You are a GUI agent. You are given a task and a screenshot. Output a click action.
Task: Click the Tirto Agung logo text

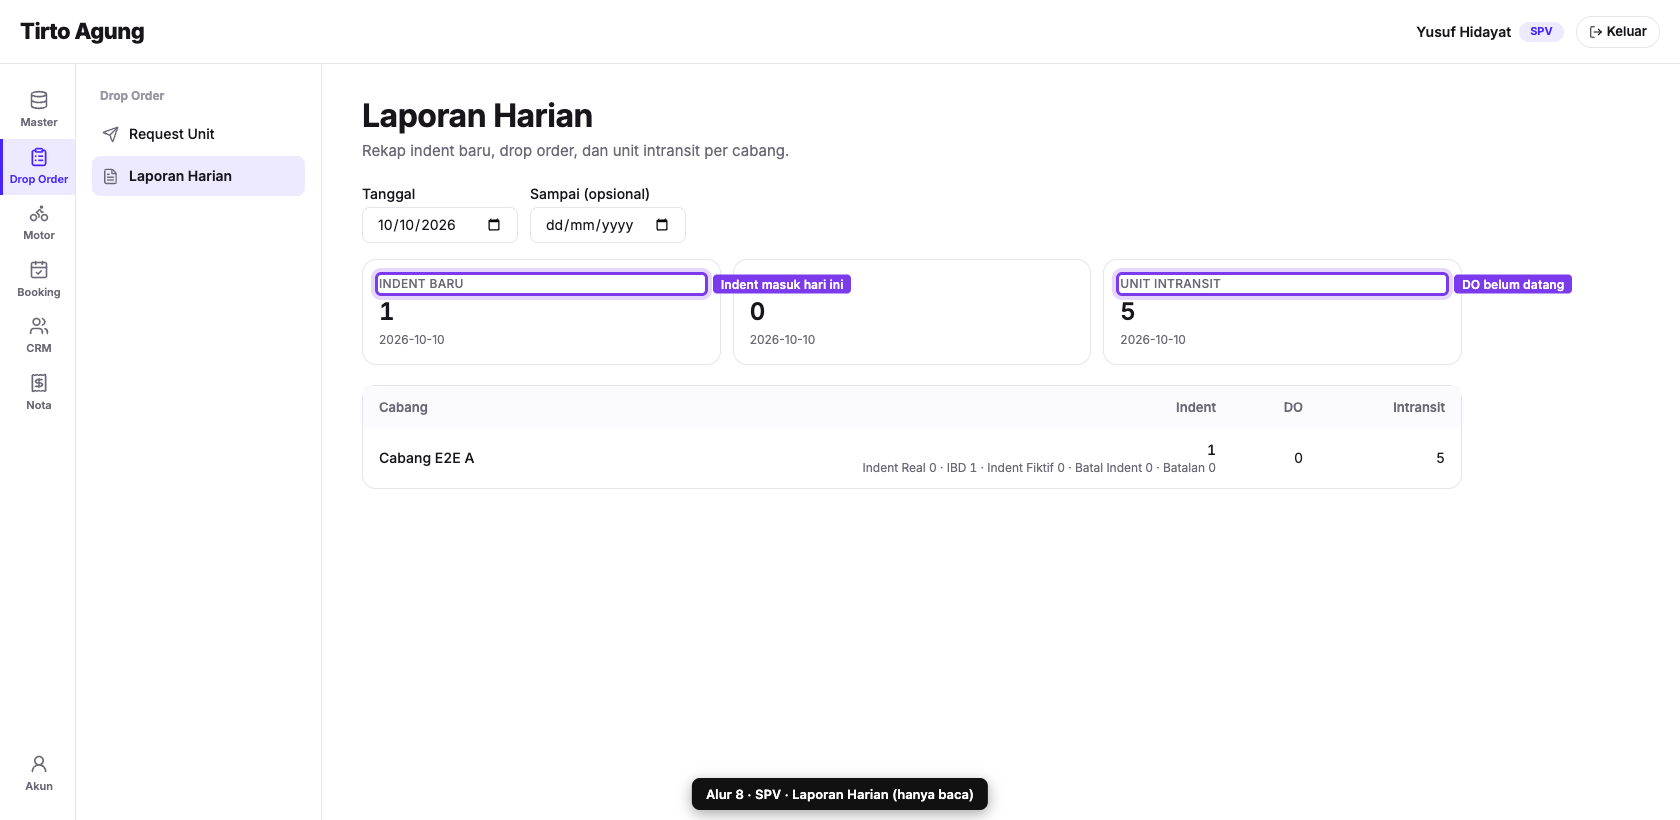click(x=82, y=32)
